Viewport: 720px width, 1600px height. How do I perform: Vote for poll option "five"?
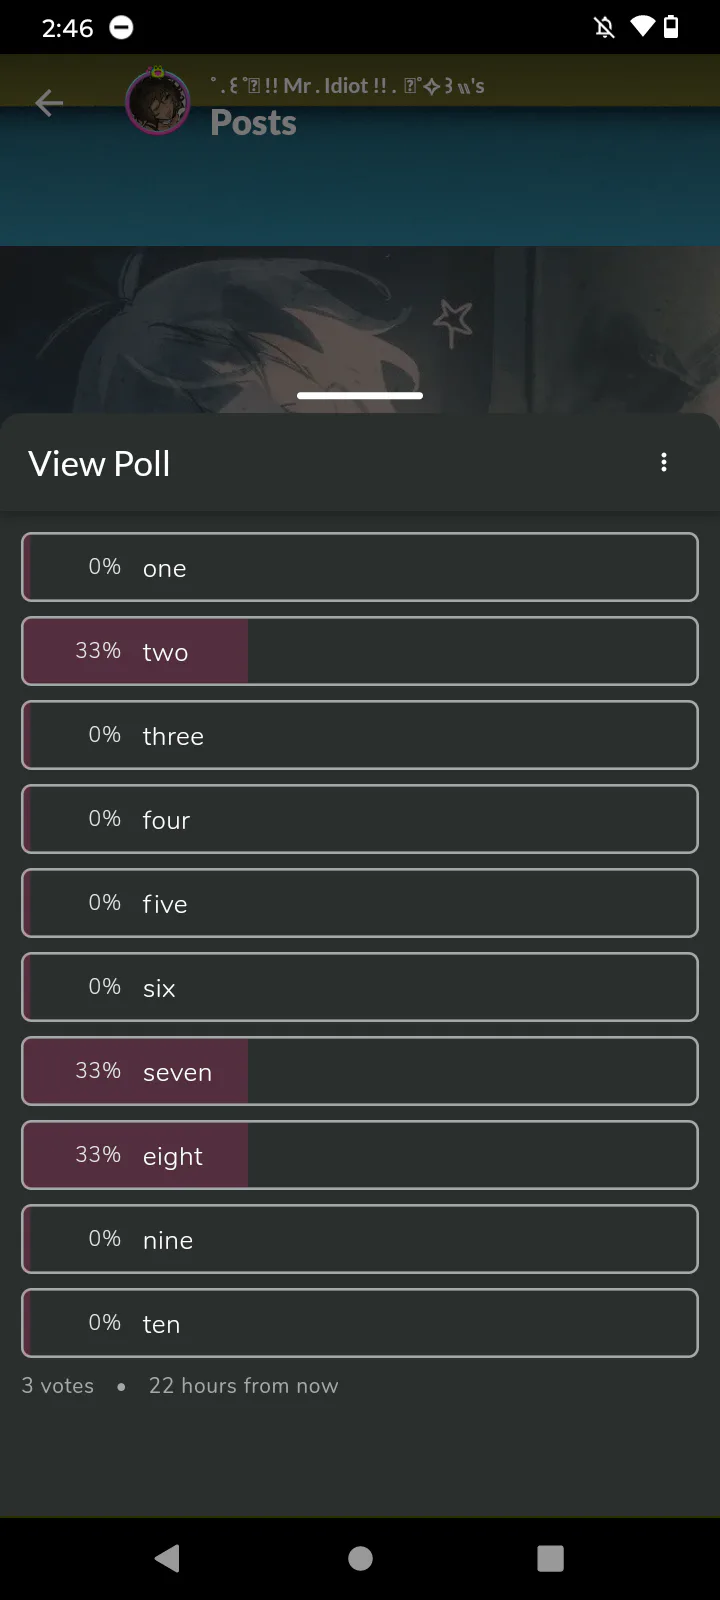(360, 903)
